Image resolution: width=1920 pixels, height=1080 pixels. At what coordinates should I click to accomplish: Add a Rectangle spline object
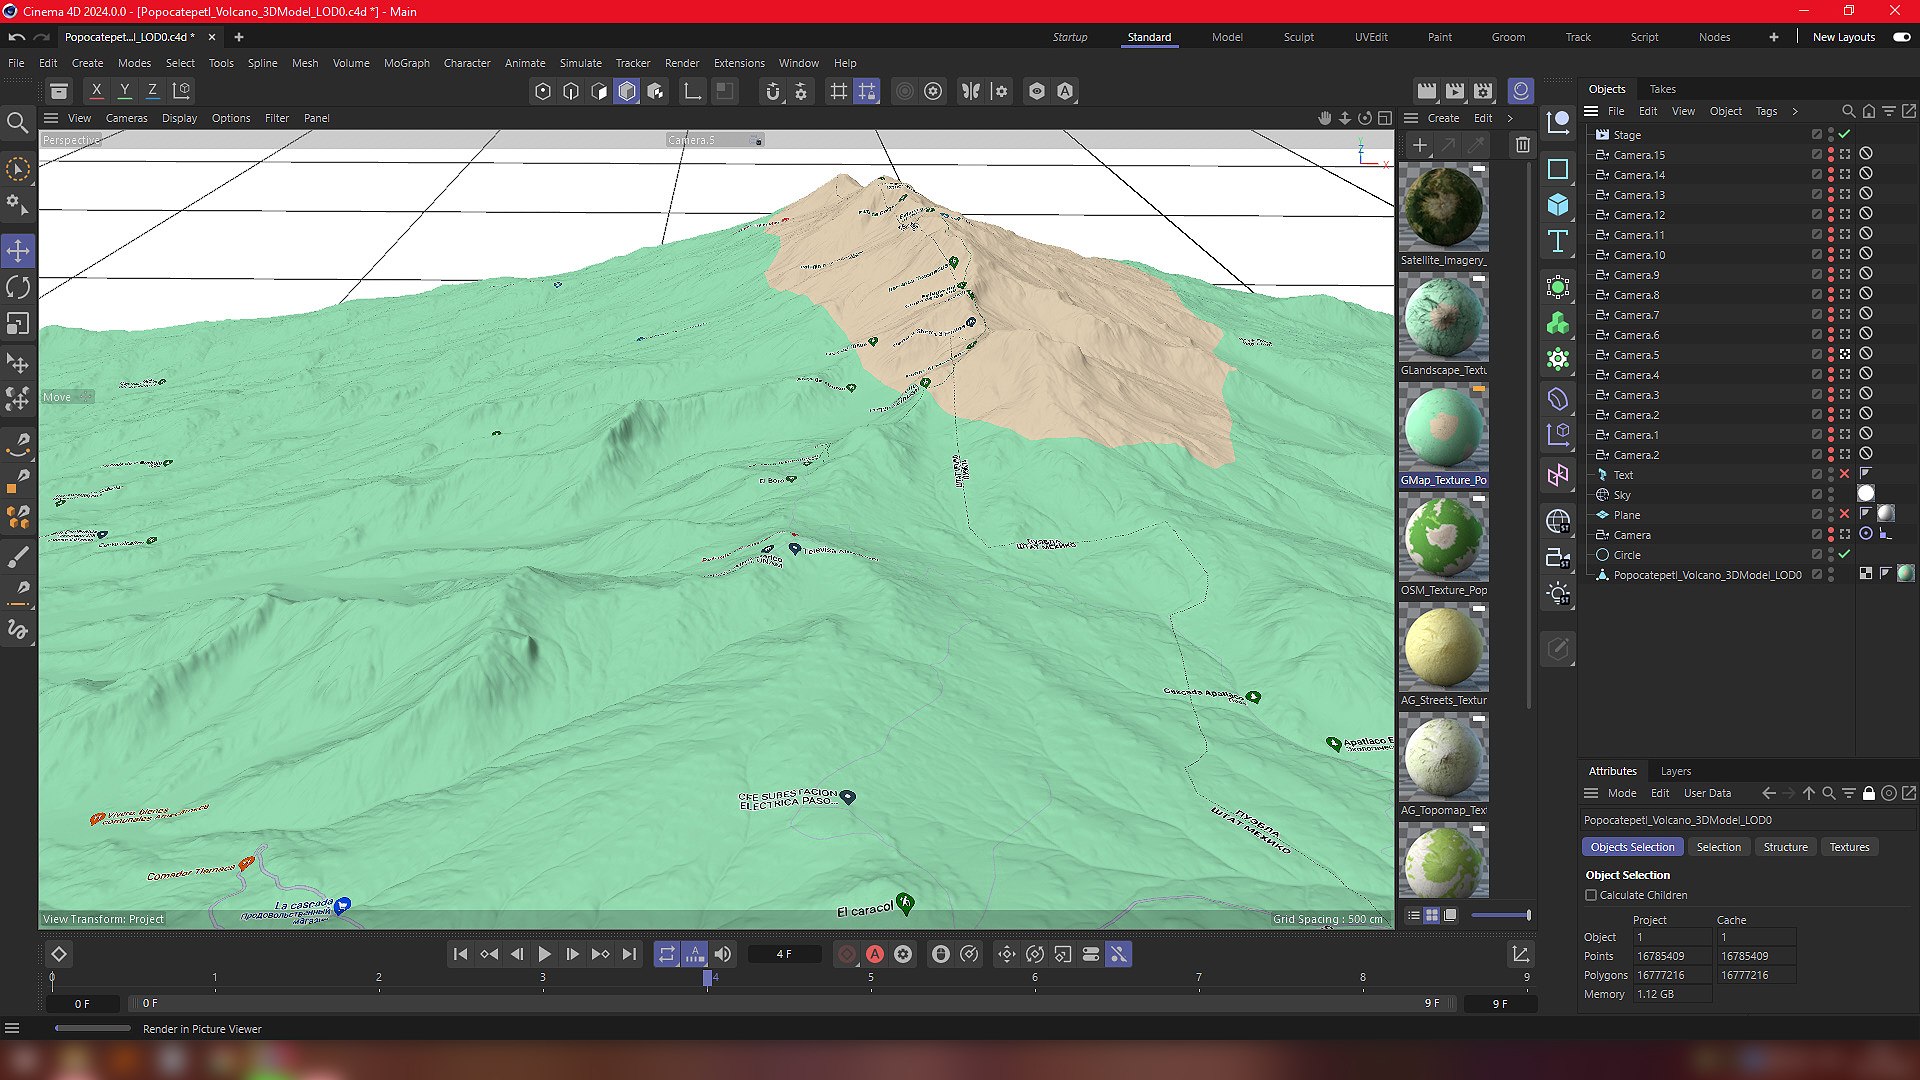point(1558,169)
